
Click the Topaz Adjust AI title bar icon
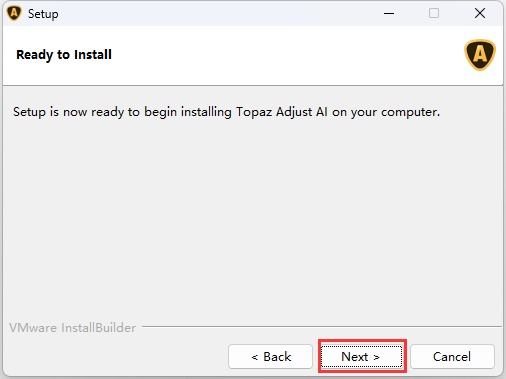(14, 13)
